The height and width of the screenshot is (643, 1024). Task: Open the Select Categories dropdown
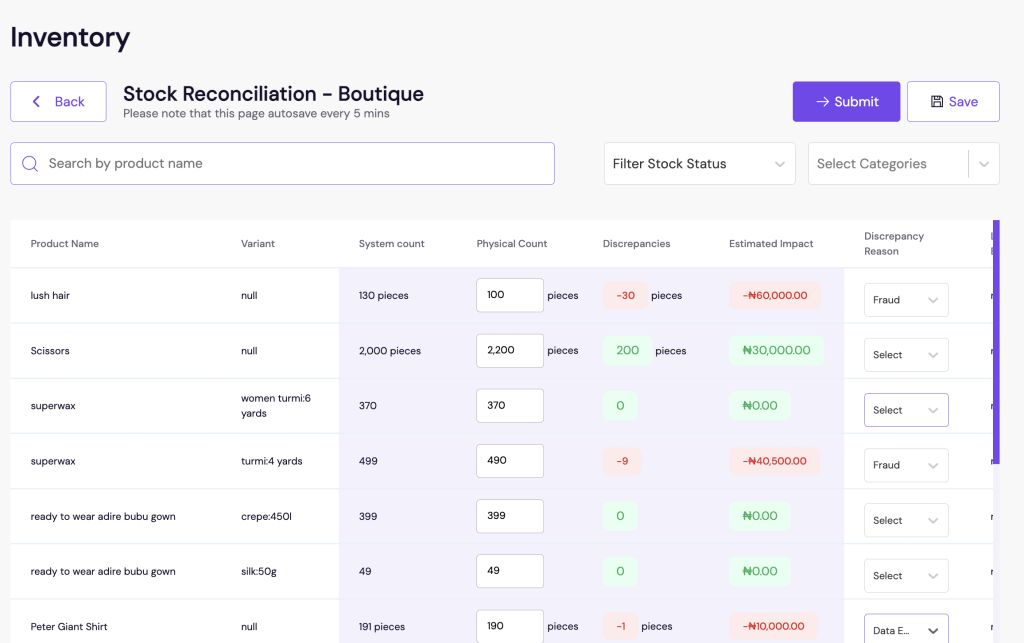(x=890, y=163)
